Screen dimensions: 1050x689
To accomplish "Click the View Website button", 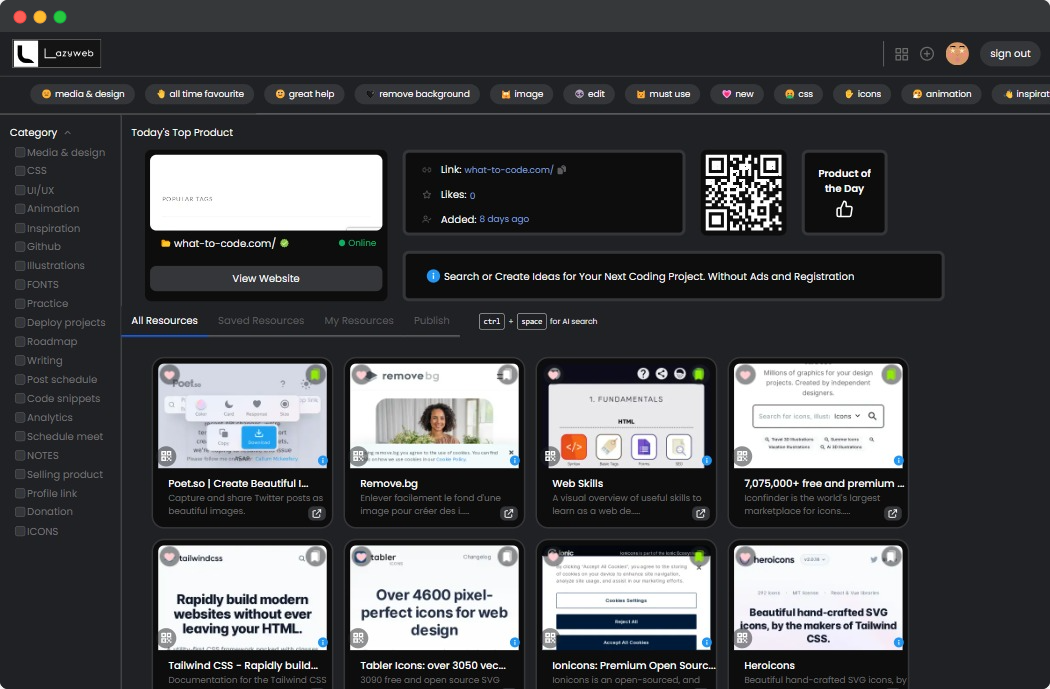I will [265, 278].
